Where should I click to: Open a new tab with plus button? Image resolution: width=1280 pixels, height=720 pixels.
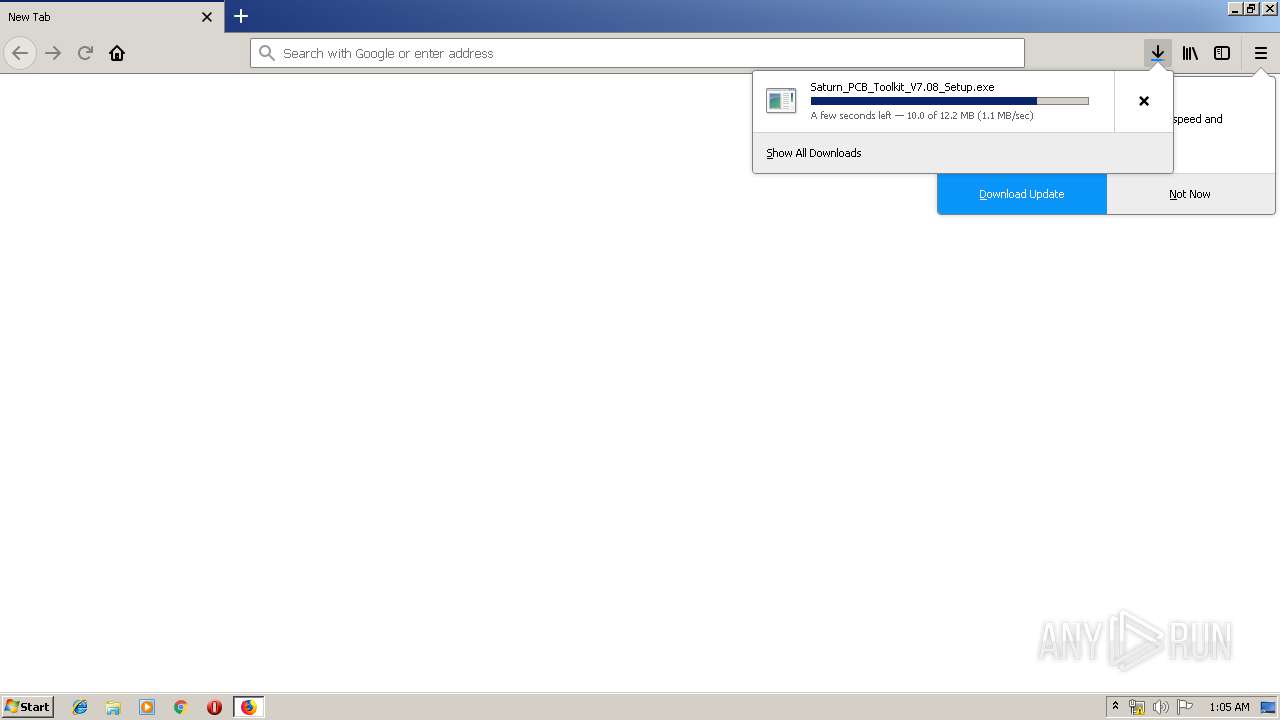241,16
